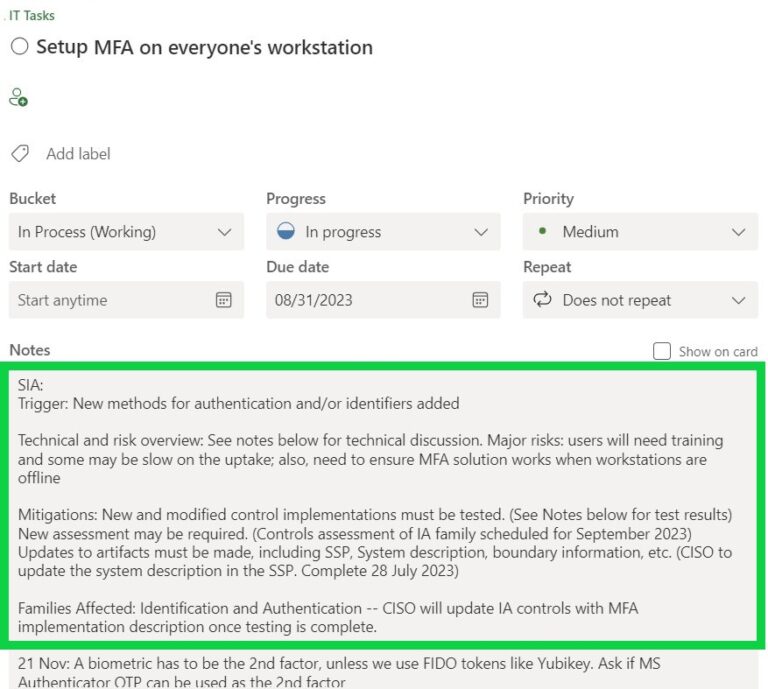Open the Start date calendar picker icon
The image size is (768, 689).
223,300
